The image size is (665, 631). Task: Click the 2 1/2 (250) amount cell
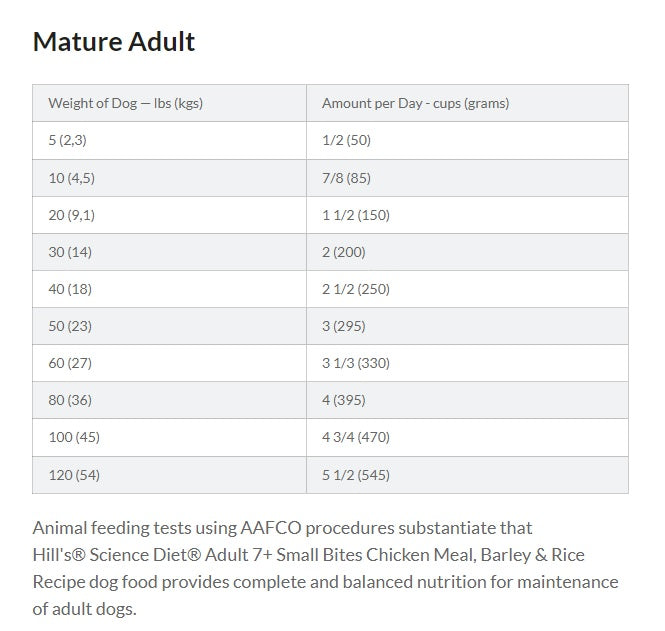[467, 289]
